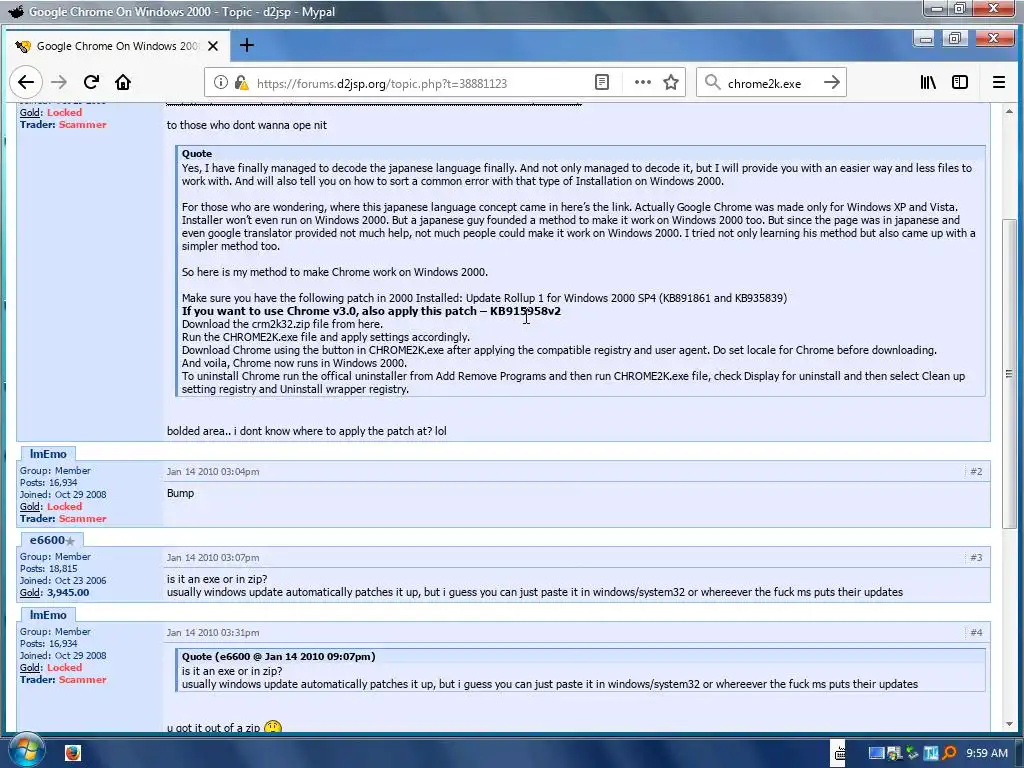Click the Gold link in post #2 sidebar
1024x768 pixels.
[x=30, y=507]
